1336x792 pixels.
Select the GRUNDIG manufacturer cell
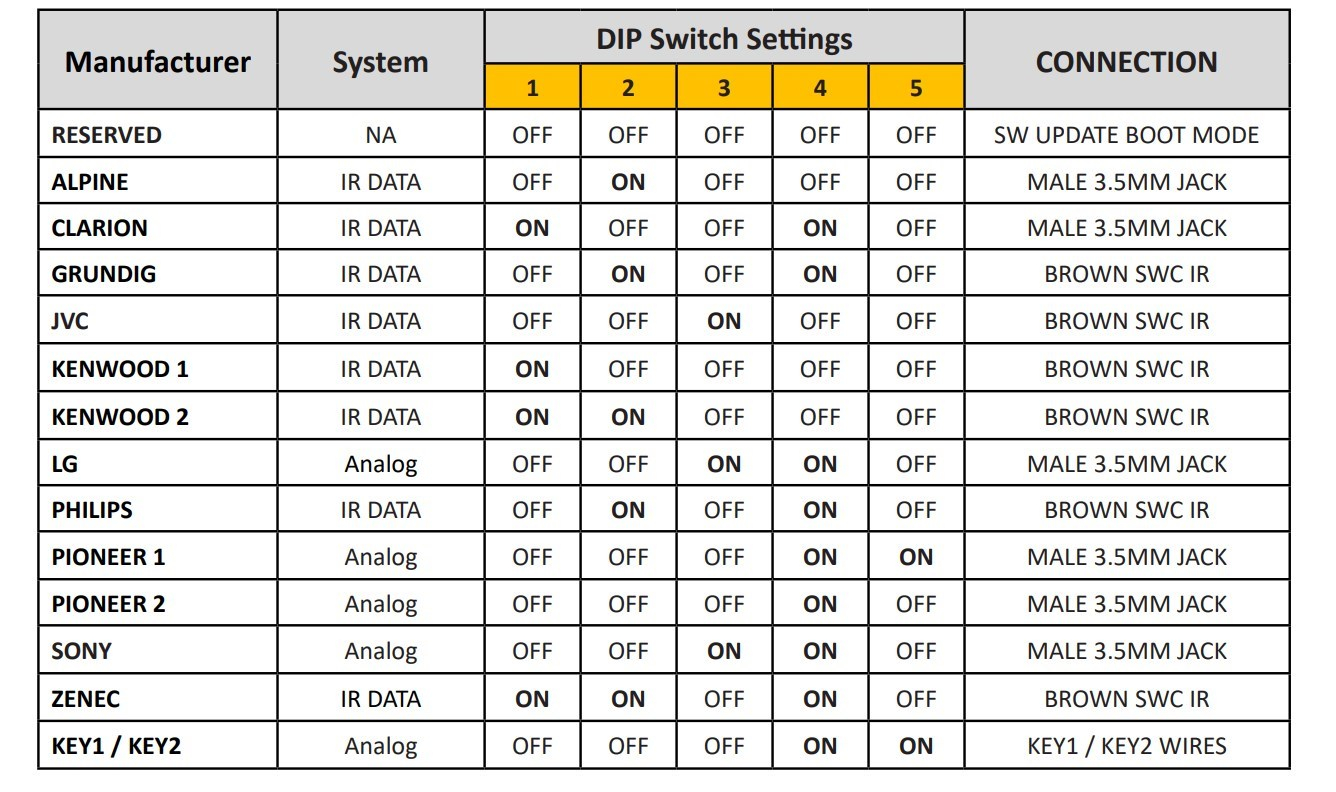(x=104, y=274)
